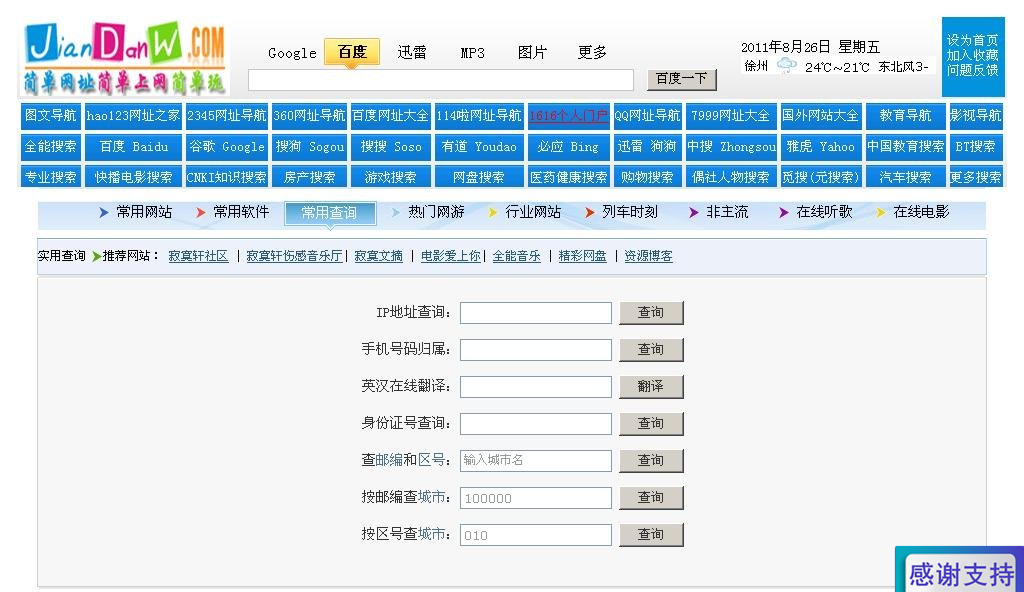This screenshot has width=1024, height=592.
Task: Click 查询 button for IP地址查询
Action: click(x=651, y=313)
